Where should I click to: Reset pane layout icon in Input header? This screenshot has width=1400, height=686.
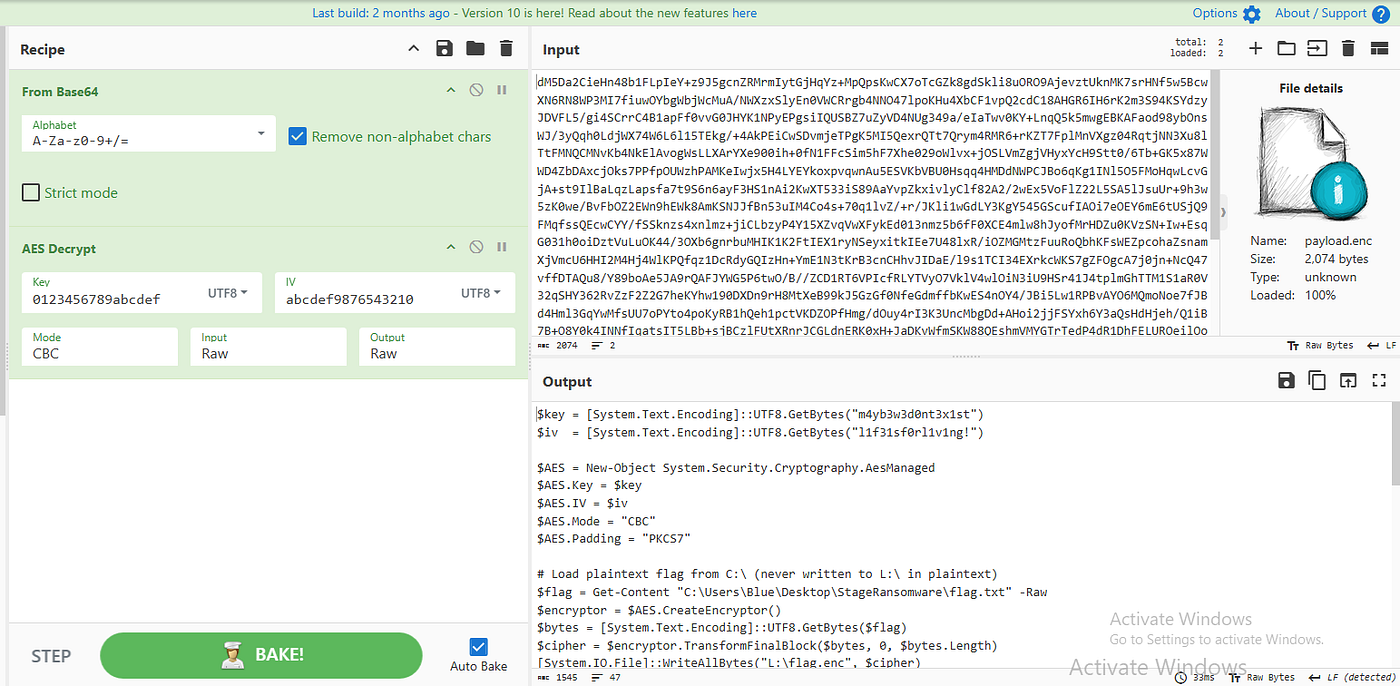(1379, 48)
